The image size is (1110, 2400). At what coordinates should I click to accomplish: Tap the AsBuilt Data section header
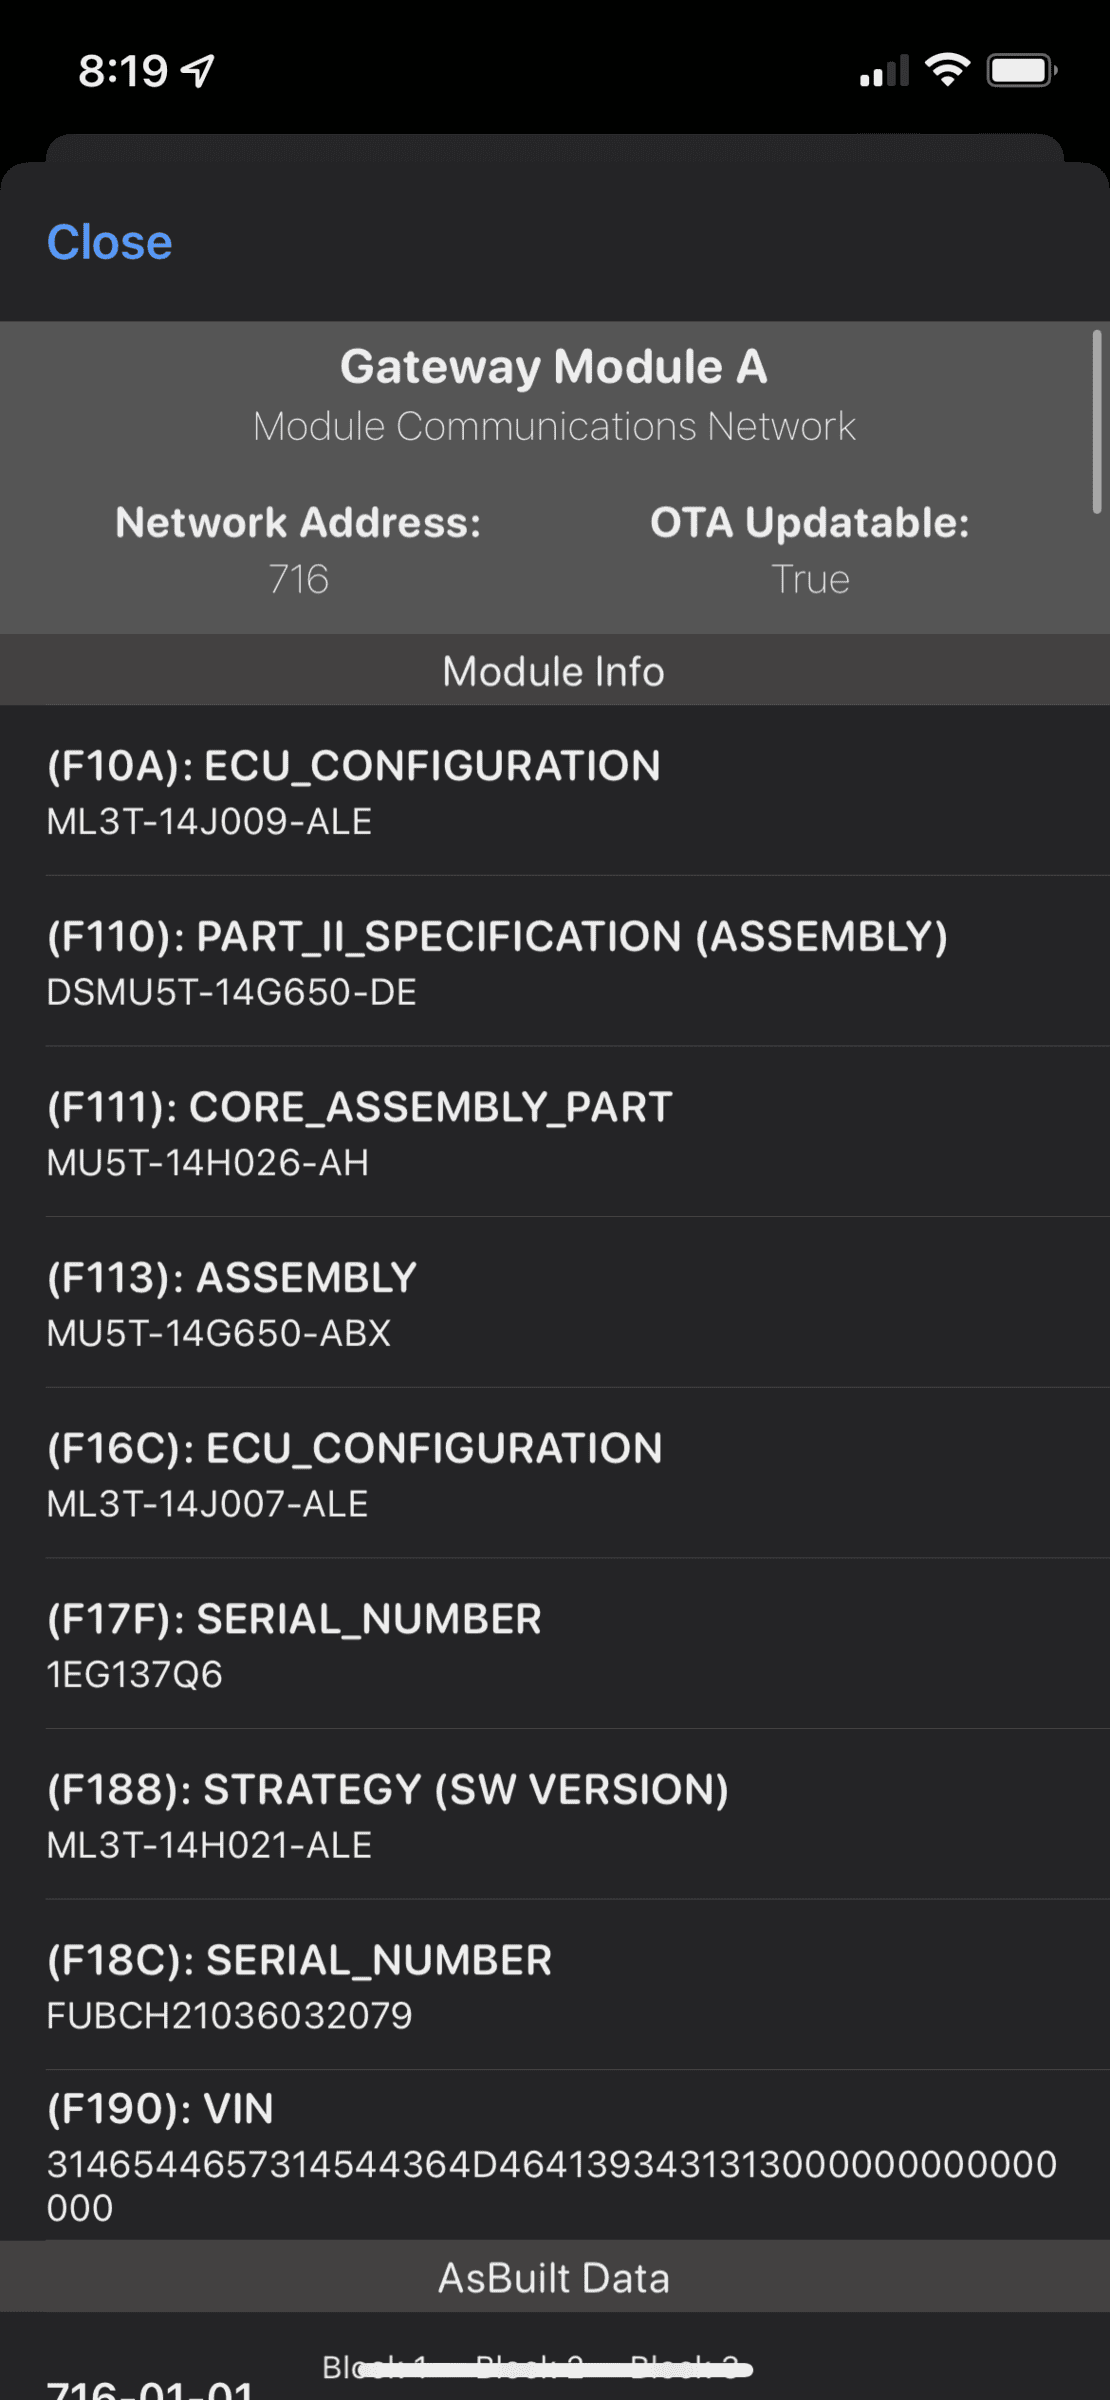pos(554,2278)
